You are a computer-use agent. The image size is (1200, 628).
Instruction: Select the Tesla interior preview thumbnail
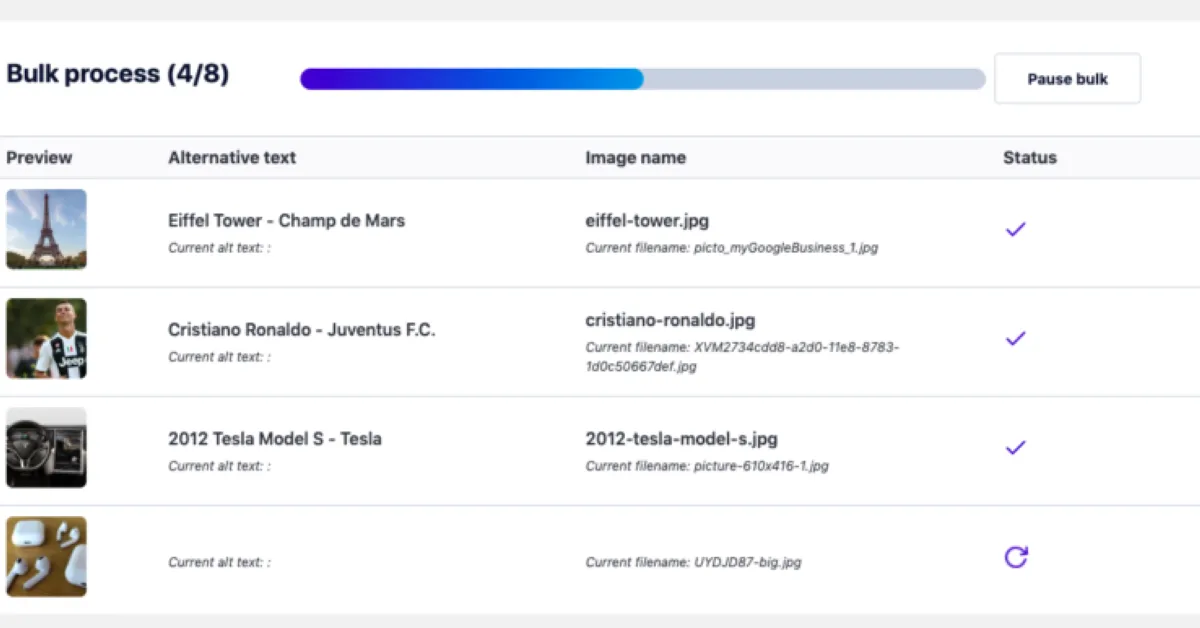click(x=46, y=447)
